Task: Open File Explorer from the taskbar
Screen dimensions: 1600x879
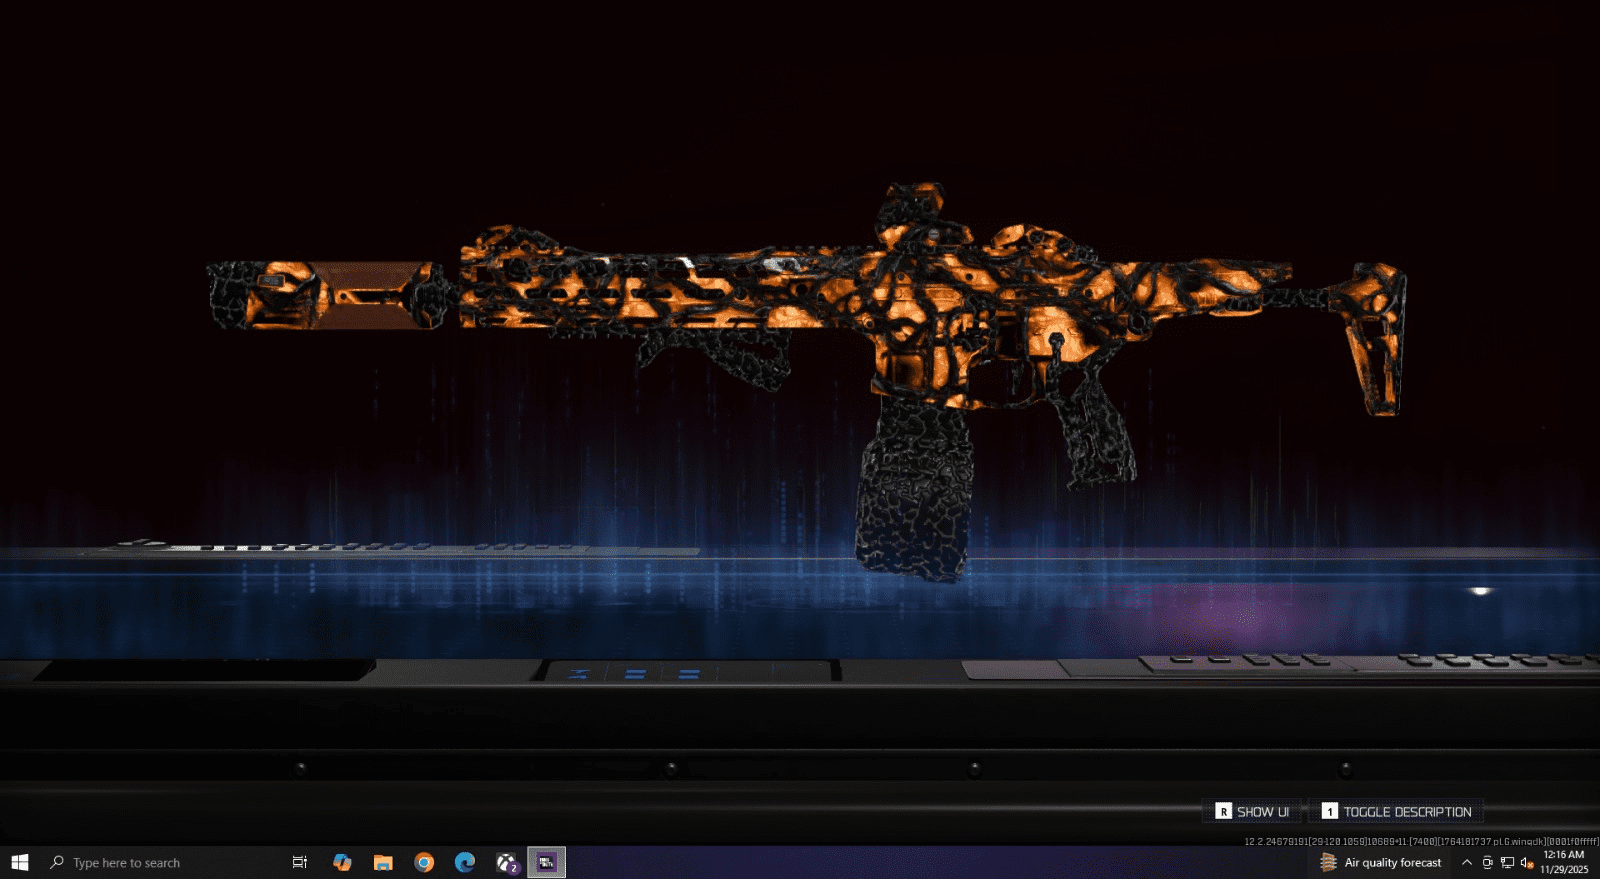Action: (383, 862)
